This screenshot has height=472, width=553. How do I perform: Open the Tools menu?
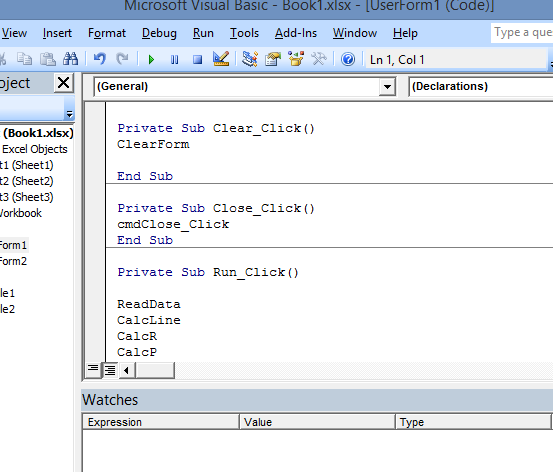(244, 33)
